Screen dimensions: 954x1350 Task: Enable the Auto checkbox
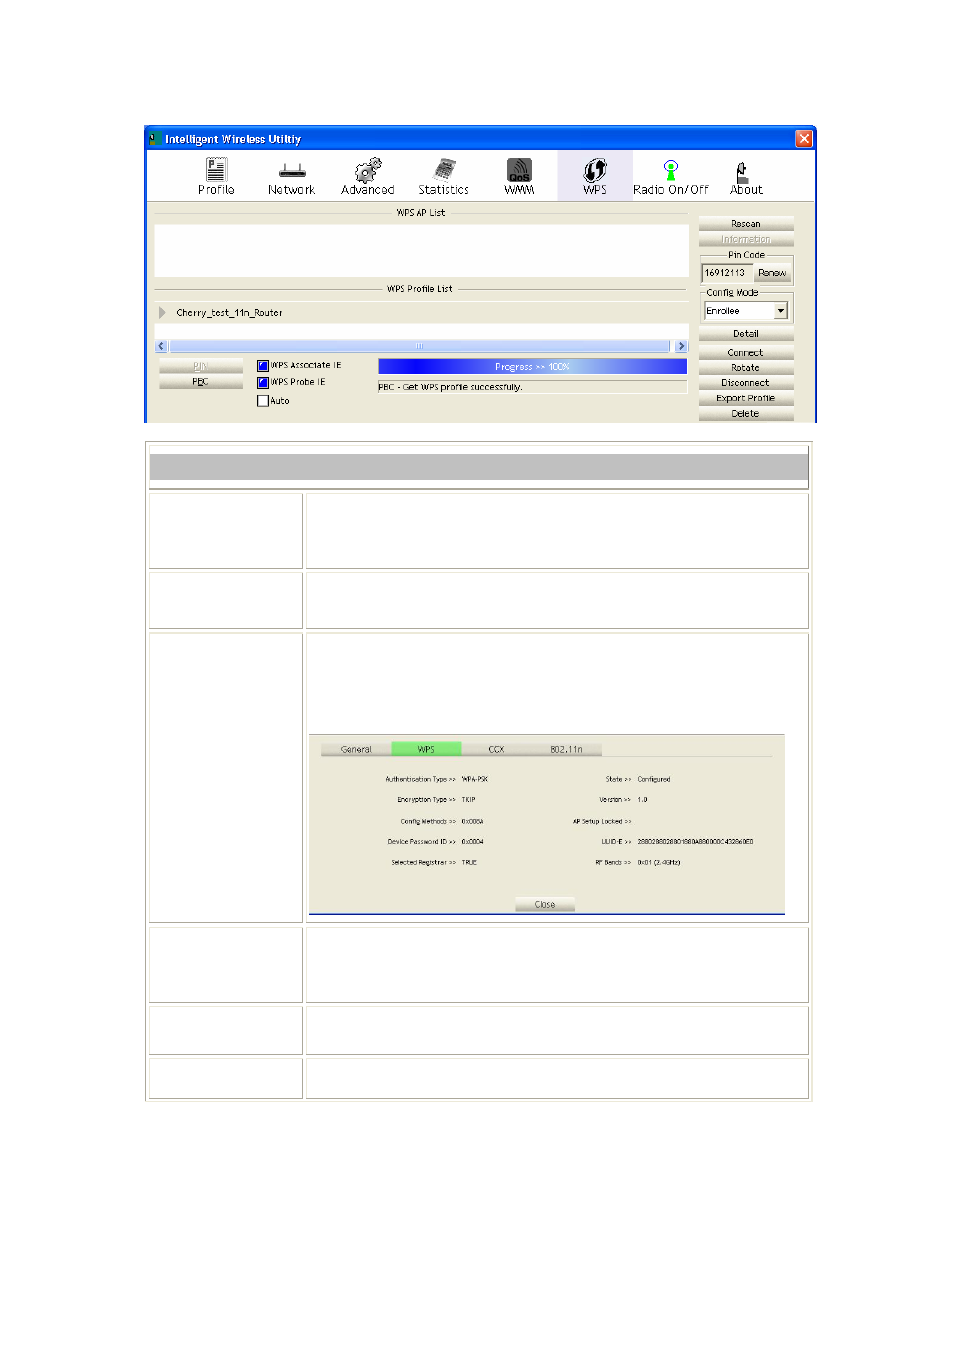pos(263,401)
